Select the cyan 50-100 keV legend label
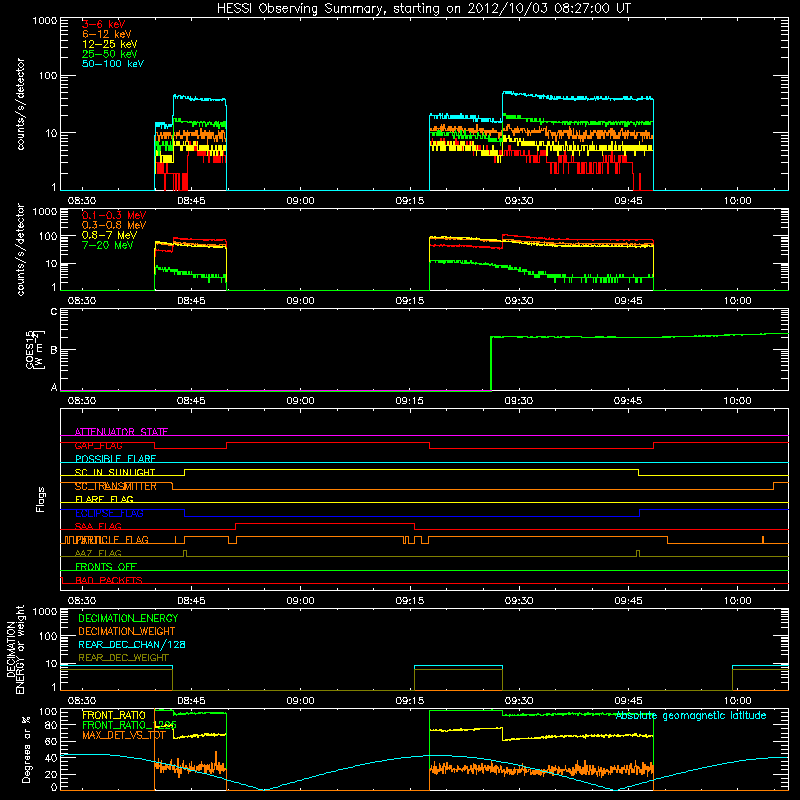Viewport: 800px width, 800px height. click(x=113, y=64)
